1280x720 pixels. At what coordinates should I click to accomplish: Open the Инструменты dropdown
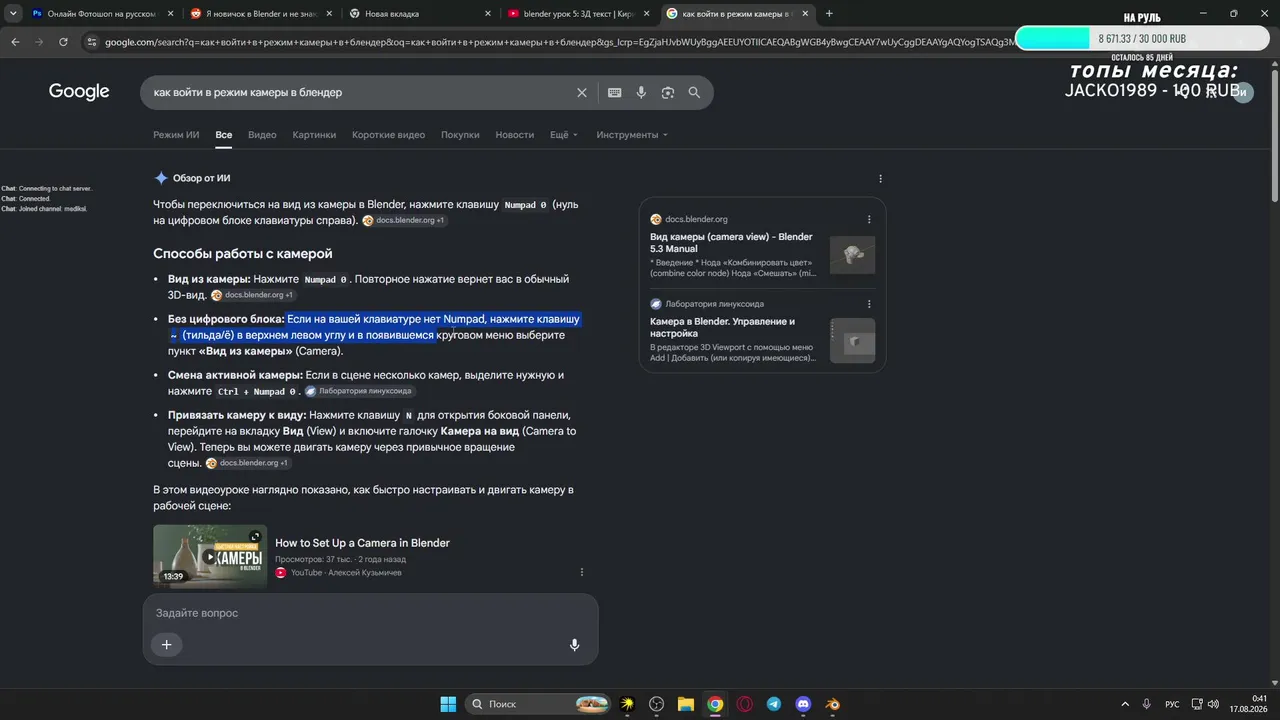(x=632, y=135)
